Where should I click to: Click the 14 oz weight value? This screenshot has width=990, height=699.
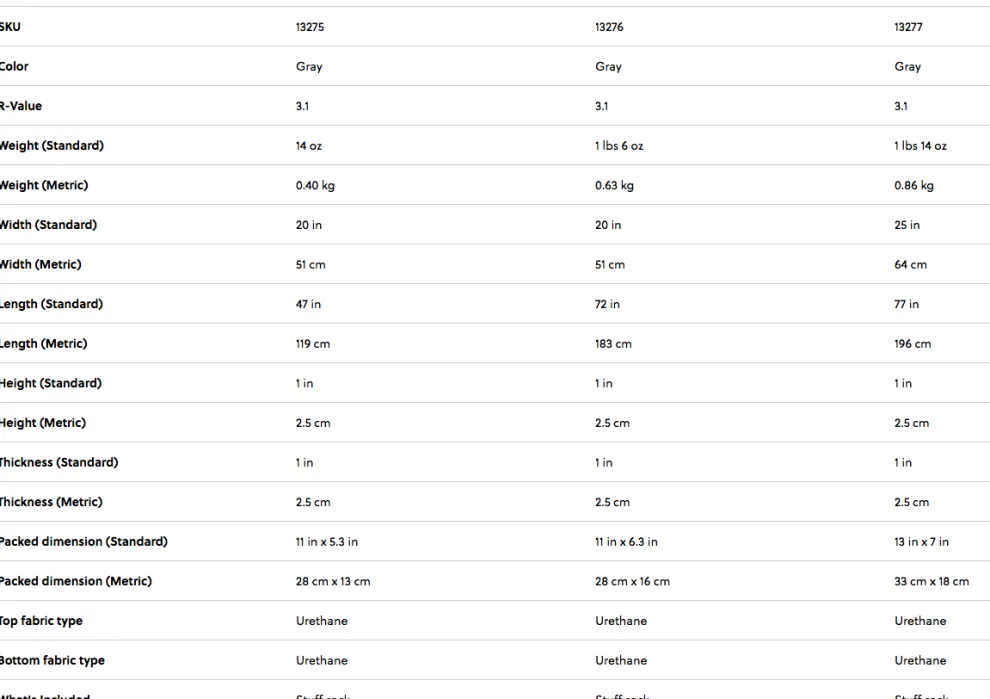point(309,146)
